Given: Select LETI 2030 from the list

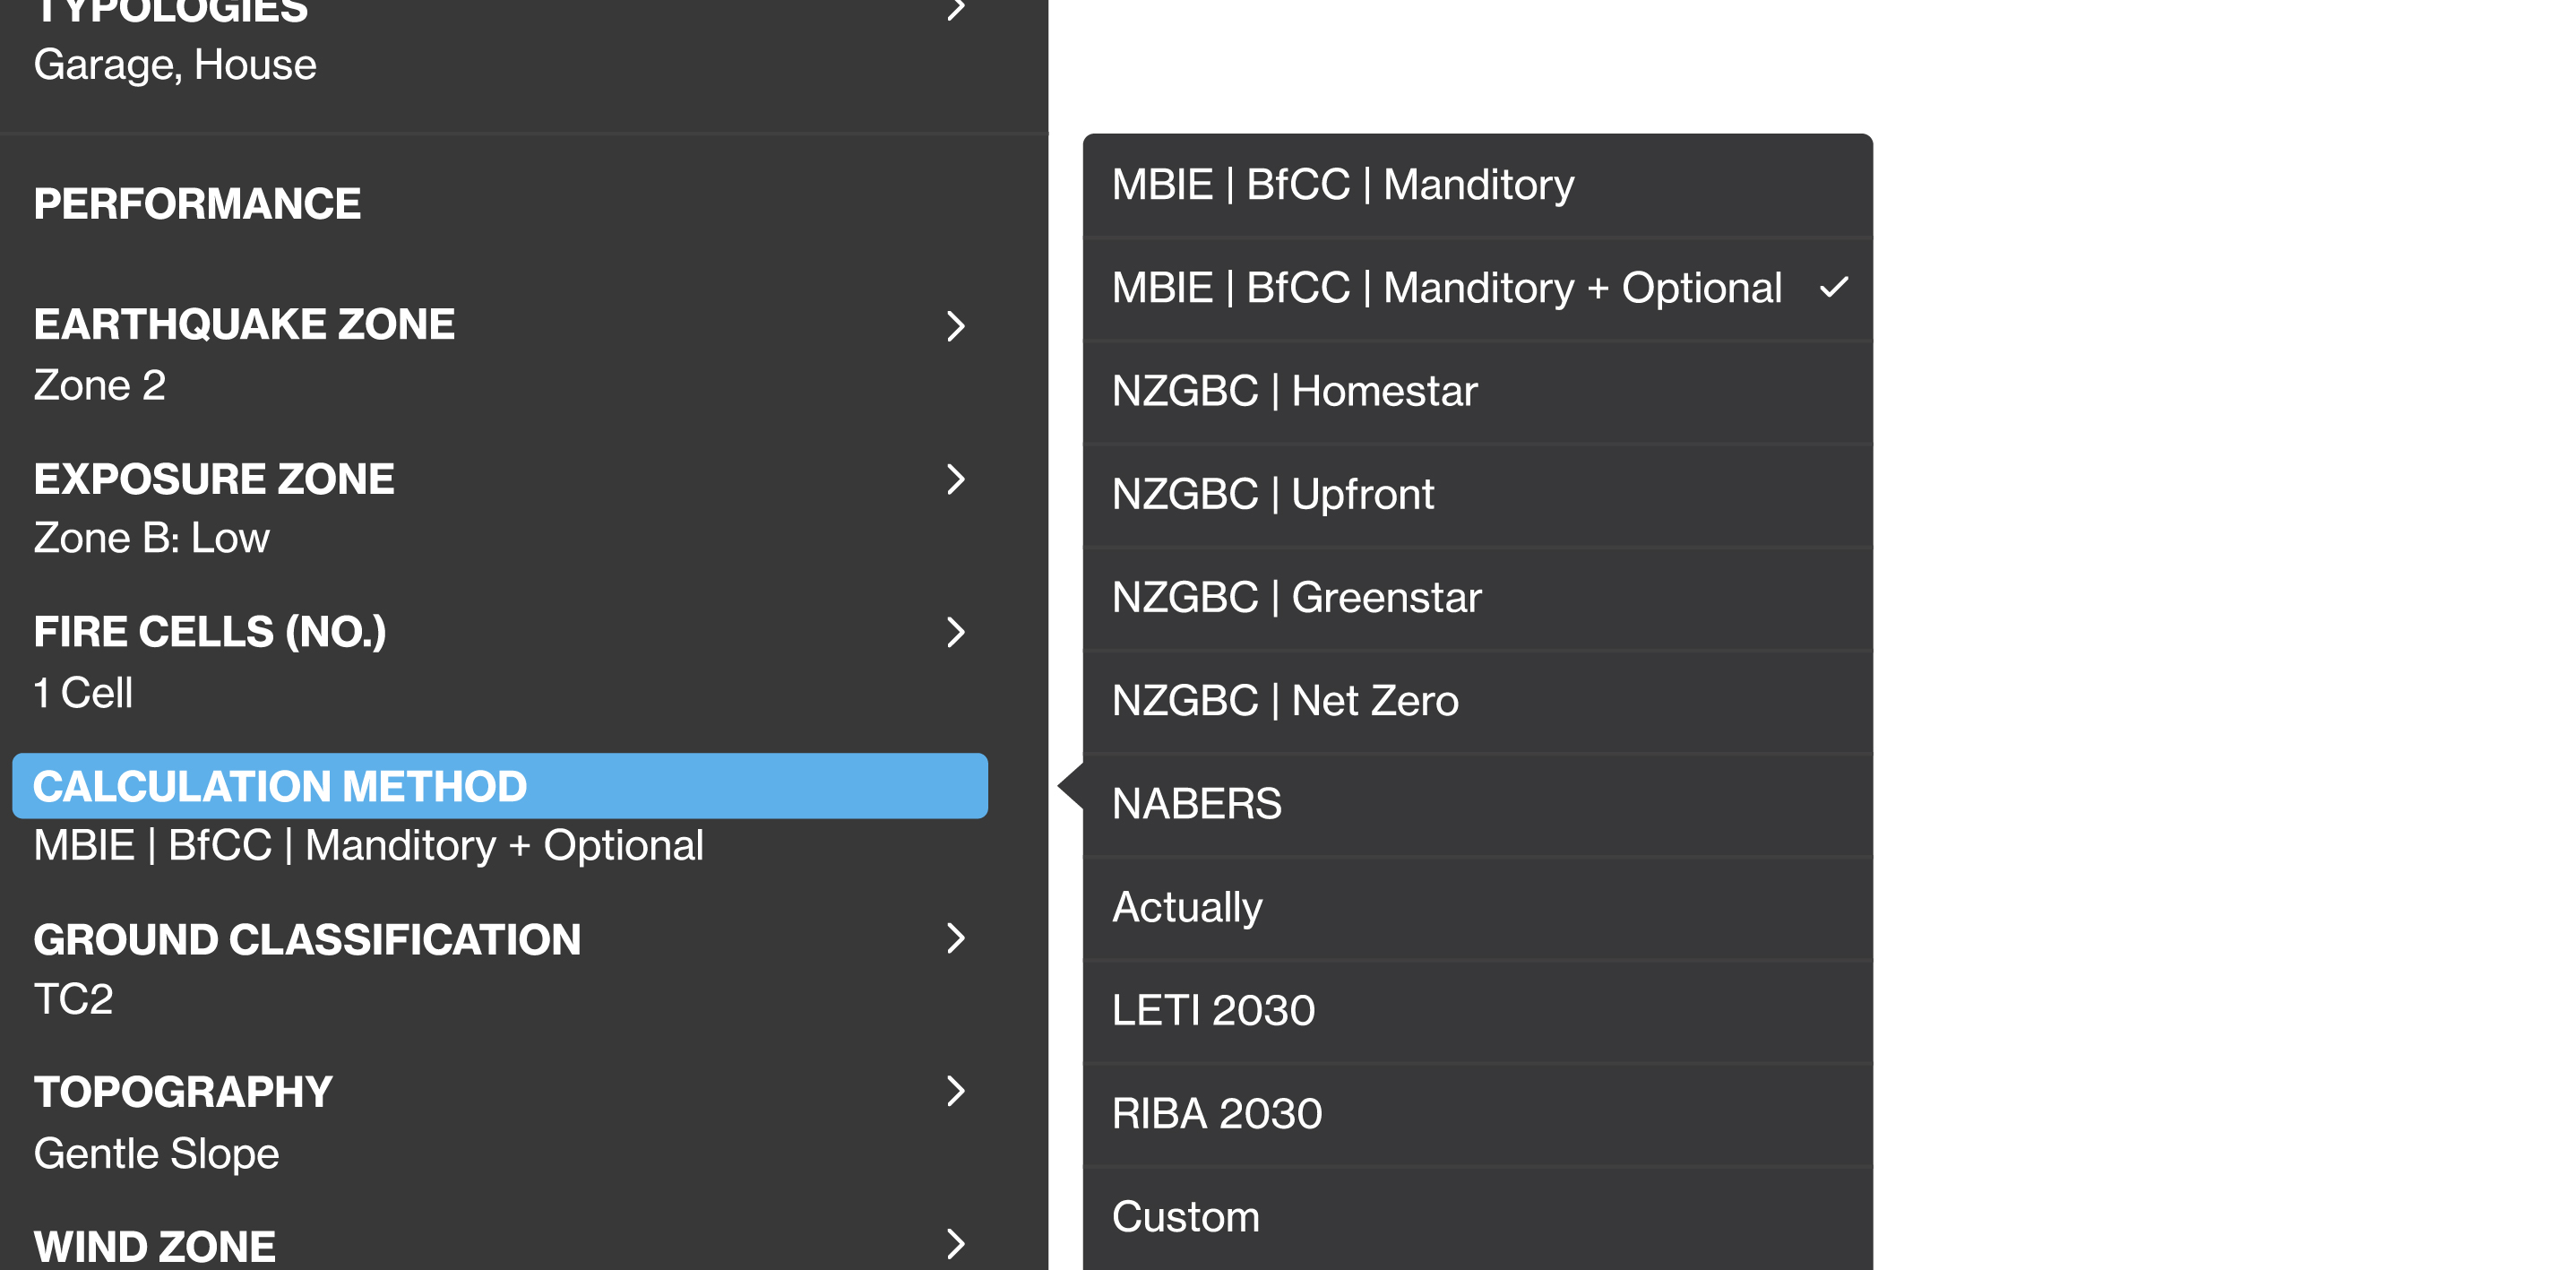Looking at the screenshot, I should [x=1213, y=1010].
